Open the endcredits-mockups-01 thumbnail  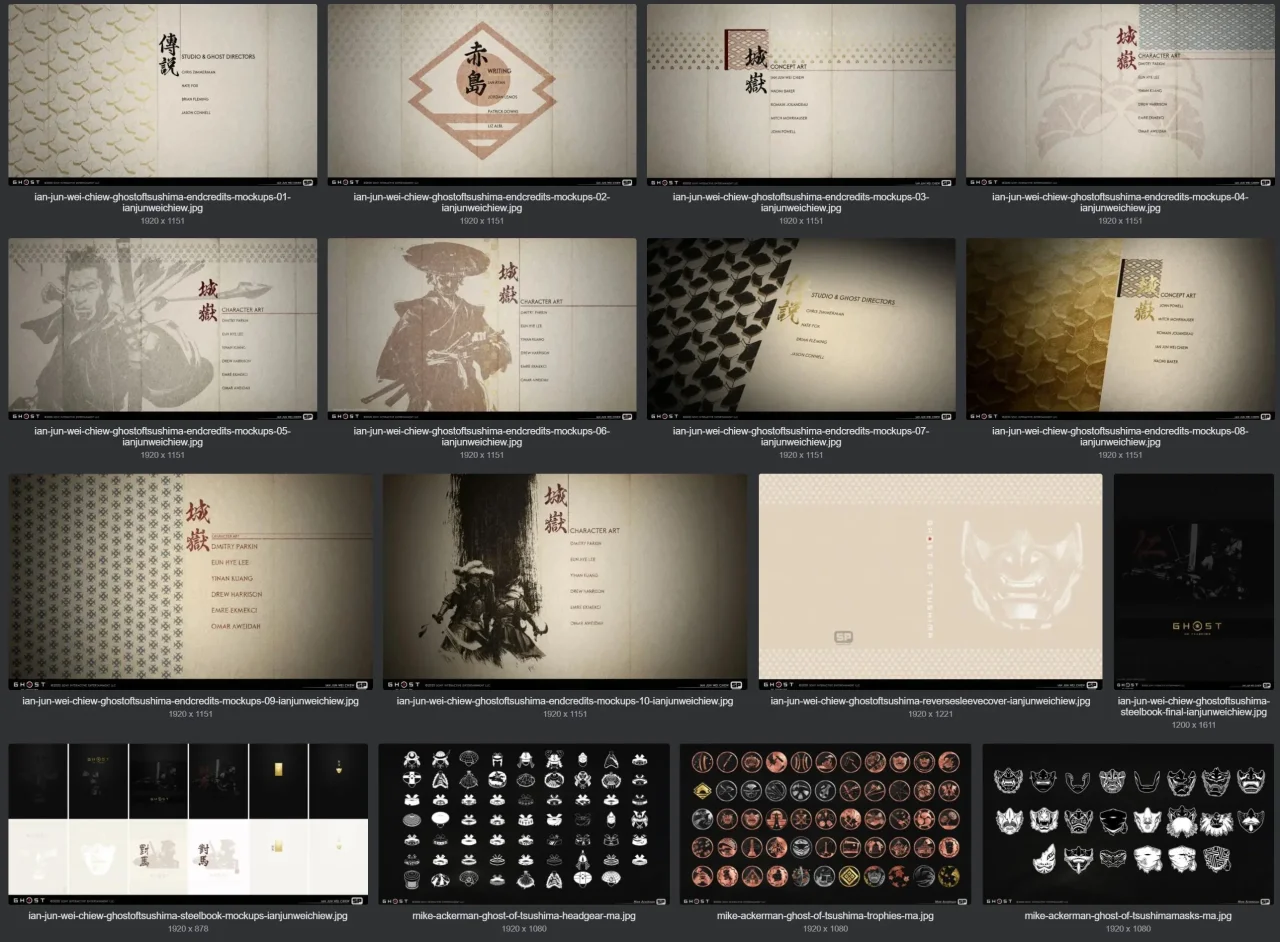[163, 96]
